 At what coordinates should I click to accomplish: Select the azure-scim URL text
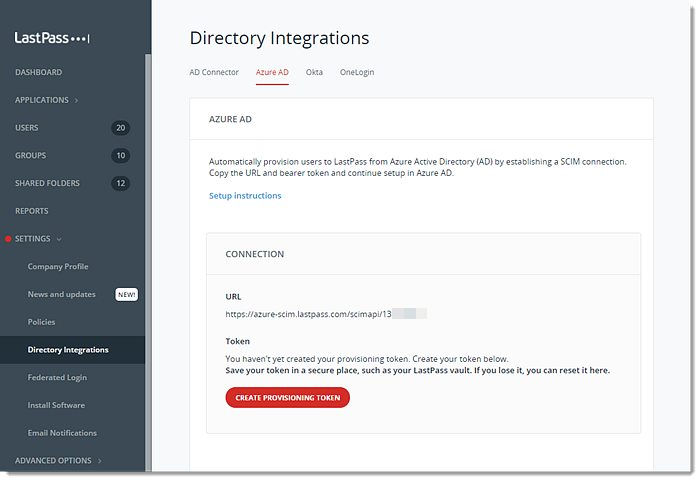[x=308, y=314]
